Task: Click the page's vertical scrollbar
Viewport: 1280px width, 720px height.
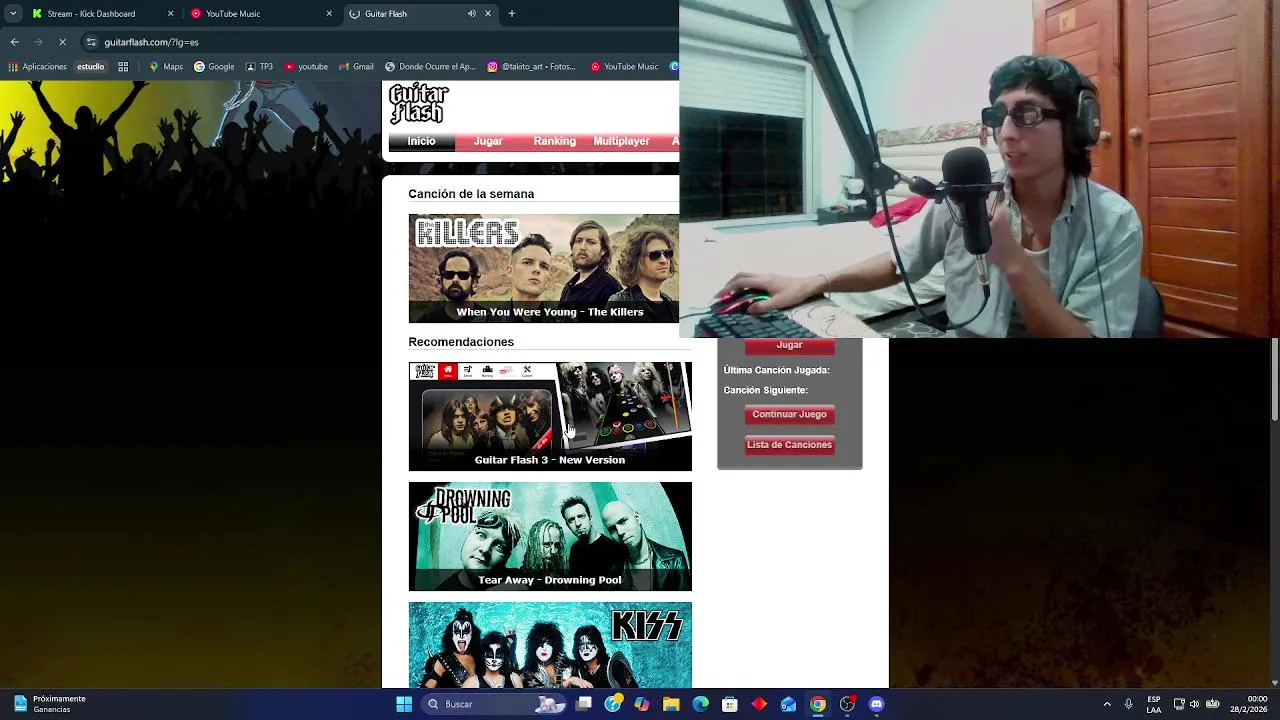Action: pos(1274,380)
